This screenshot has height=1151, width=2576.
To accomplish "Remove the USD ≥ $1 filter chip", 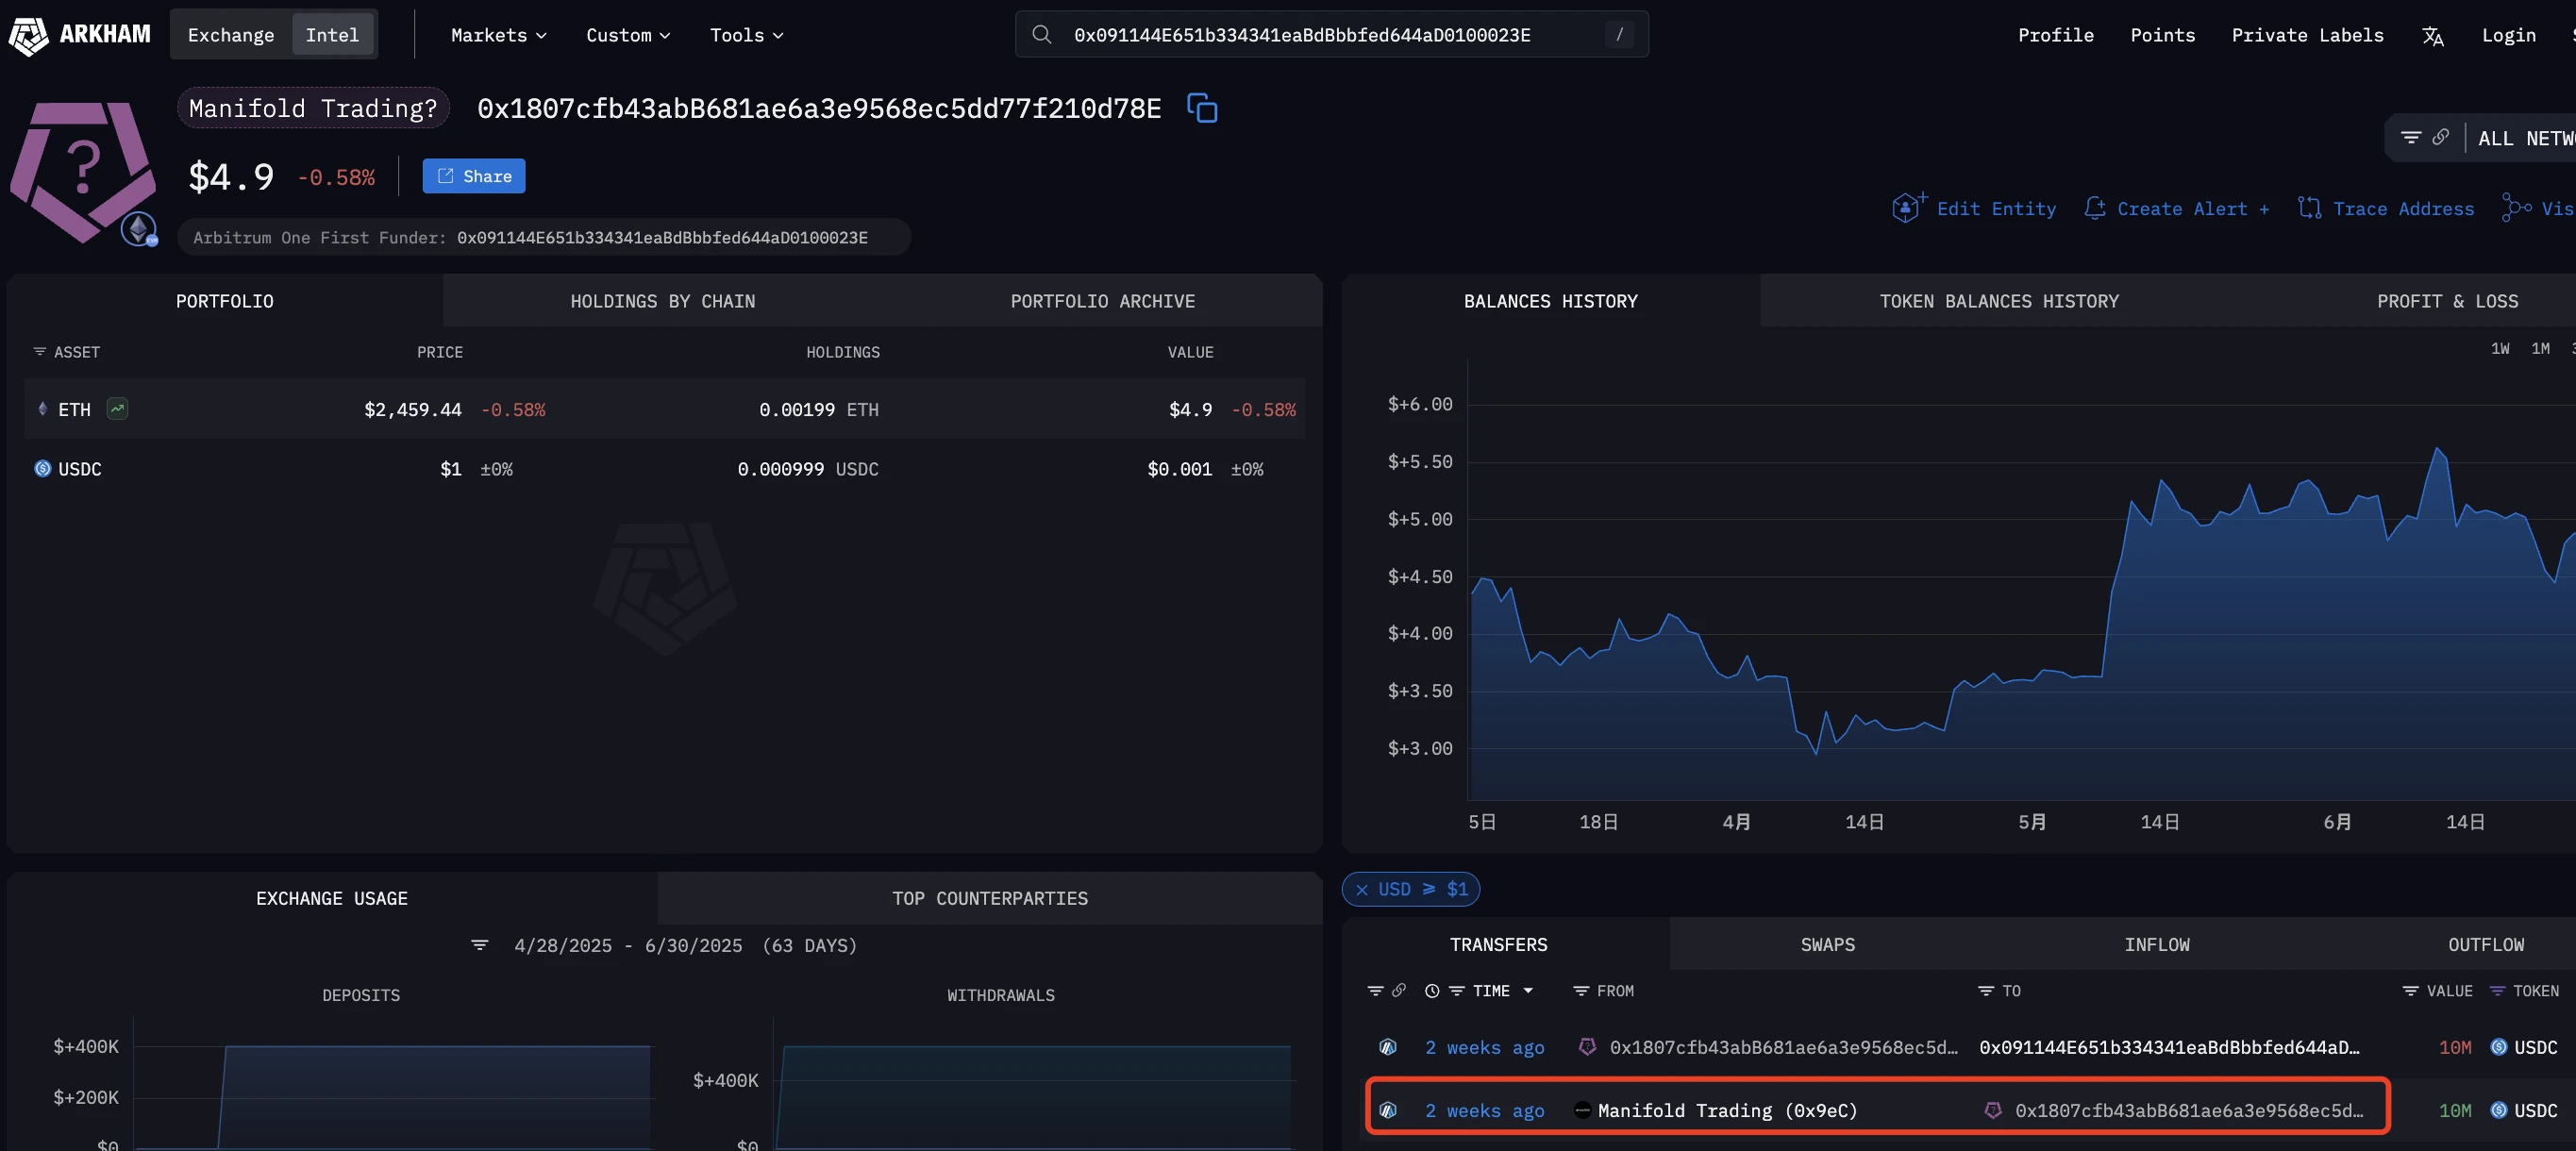I will pyautogui.click(x=1363, y=889).
